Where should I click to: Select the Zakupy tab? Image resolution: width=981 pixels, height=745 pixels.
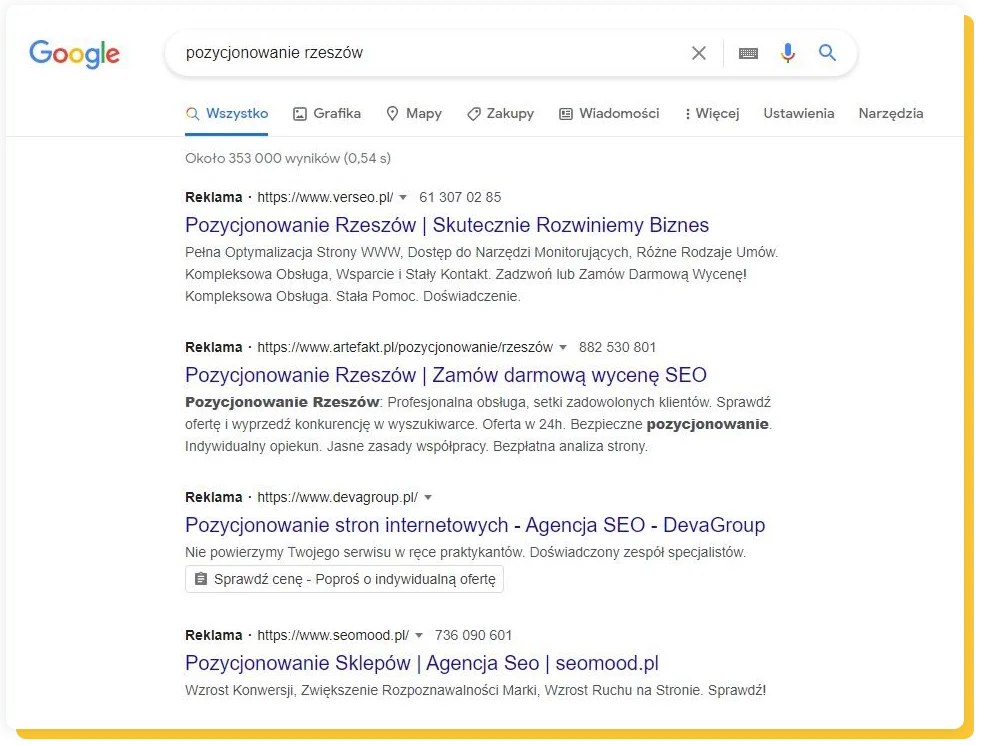[x=500, y=114]
